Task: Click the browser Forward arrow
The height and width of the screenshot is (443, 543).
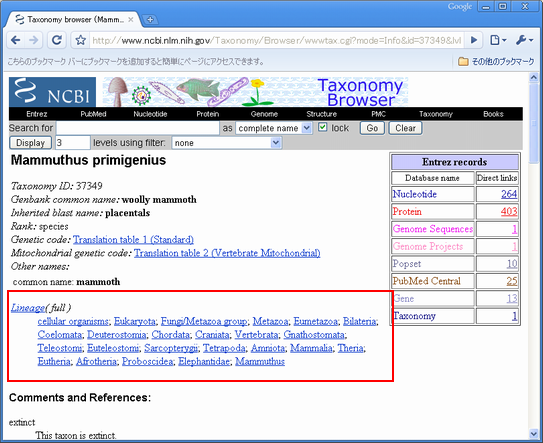Action: tap(34, 41)
